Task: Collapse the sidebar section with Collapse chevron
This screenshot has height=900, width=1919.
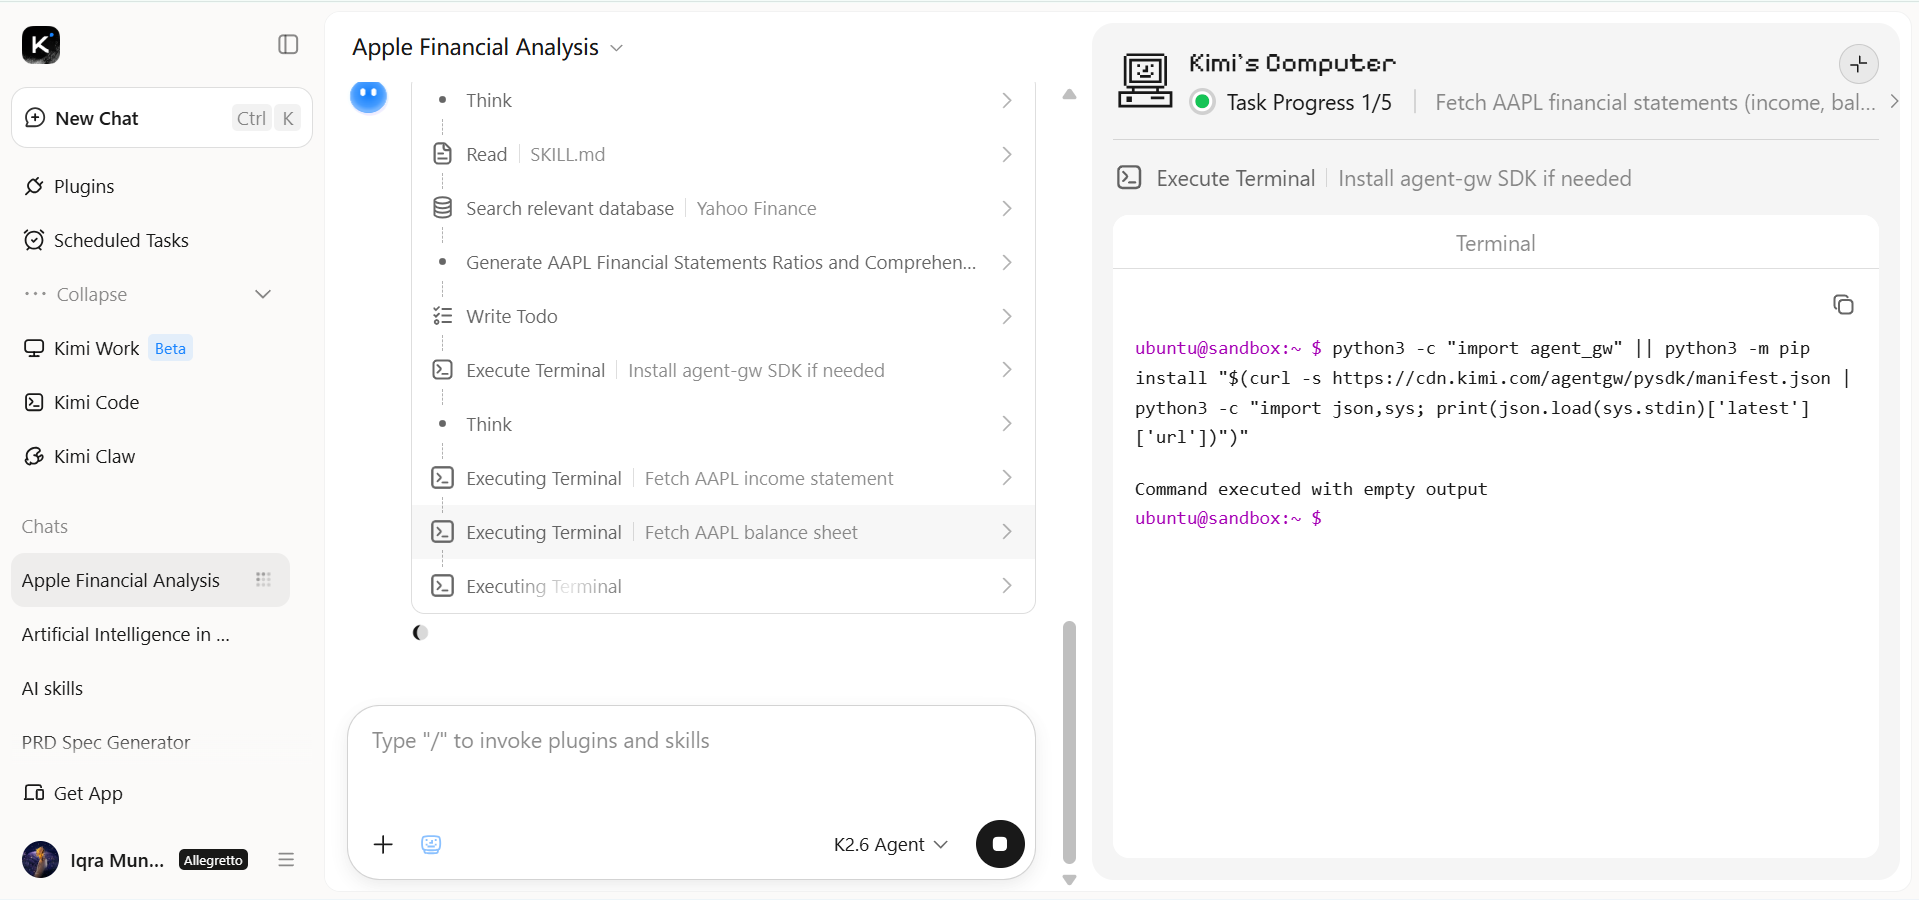Action: (263, 294)
